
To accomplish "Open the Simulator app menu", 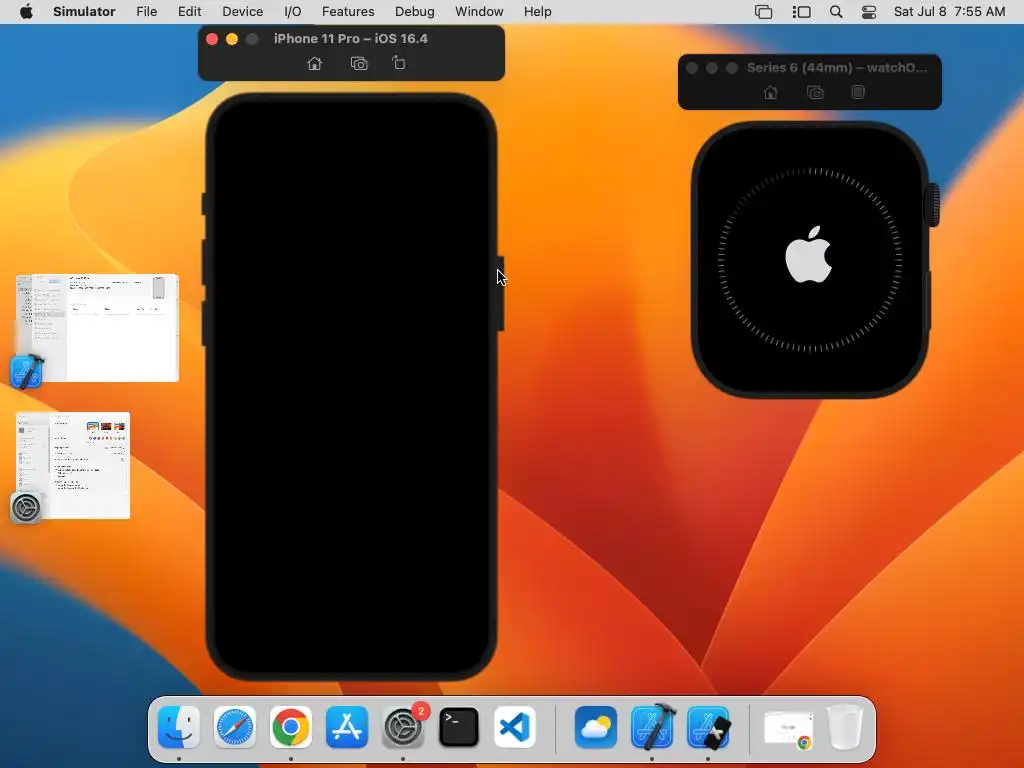I will pos(84,12).
